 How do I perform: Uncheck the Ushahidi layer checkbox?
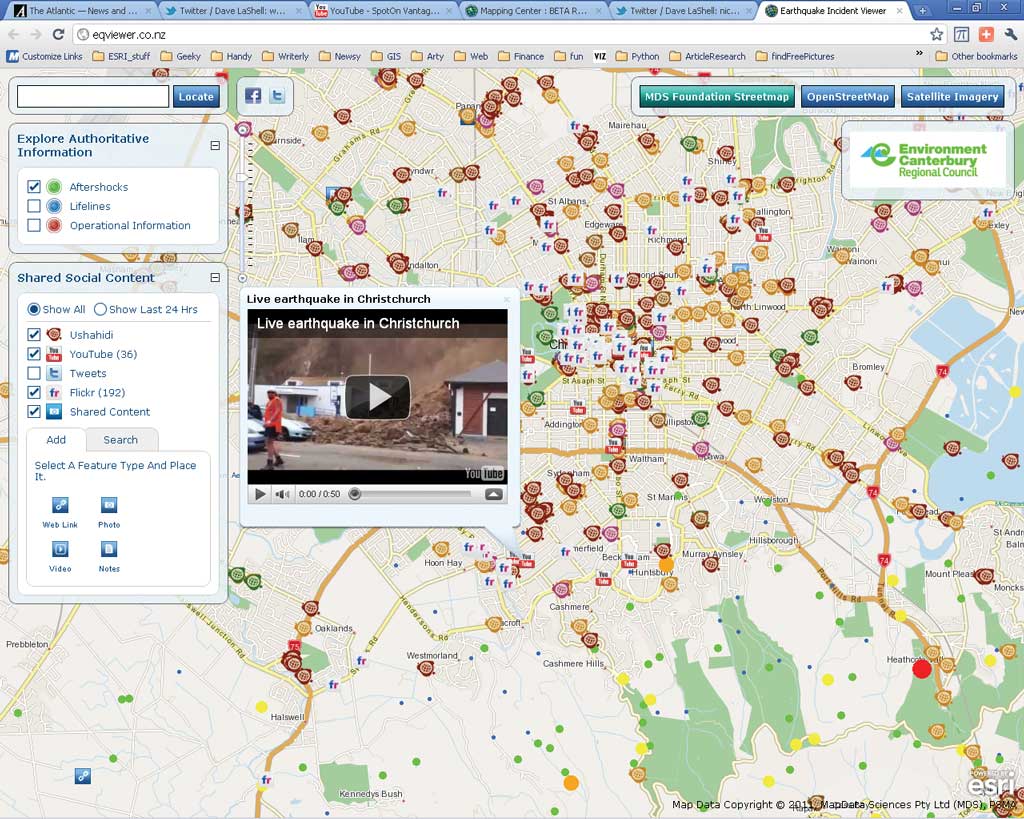click(x=34, y=334)
